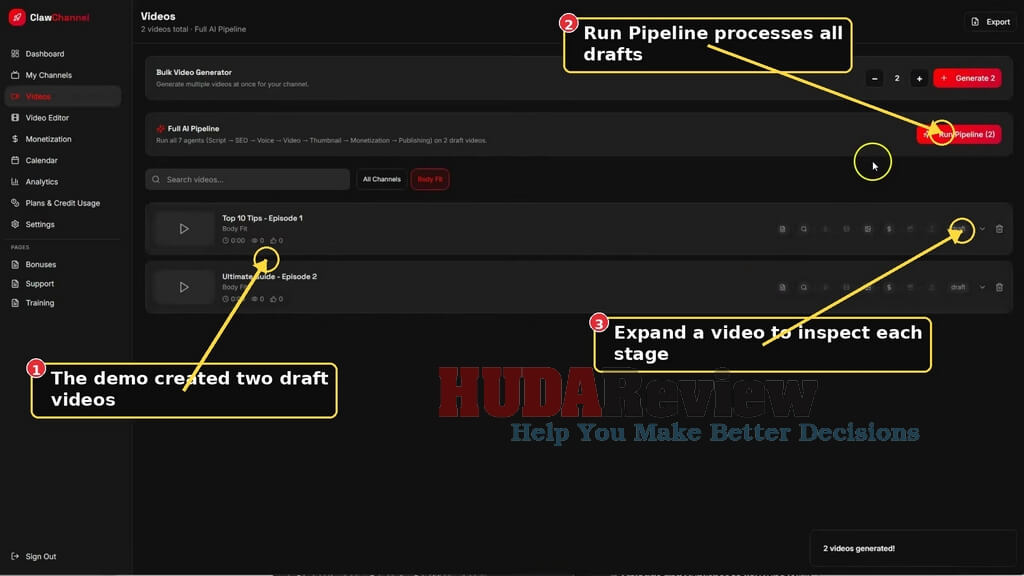Click the SEO search icon for Episode 2
Viewport: 1024px width, 576px height.
pyautogui.click(x=804, y=287)
